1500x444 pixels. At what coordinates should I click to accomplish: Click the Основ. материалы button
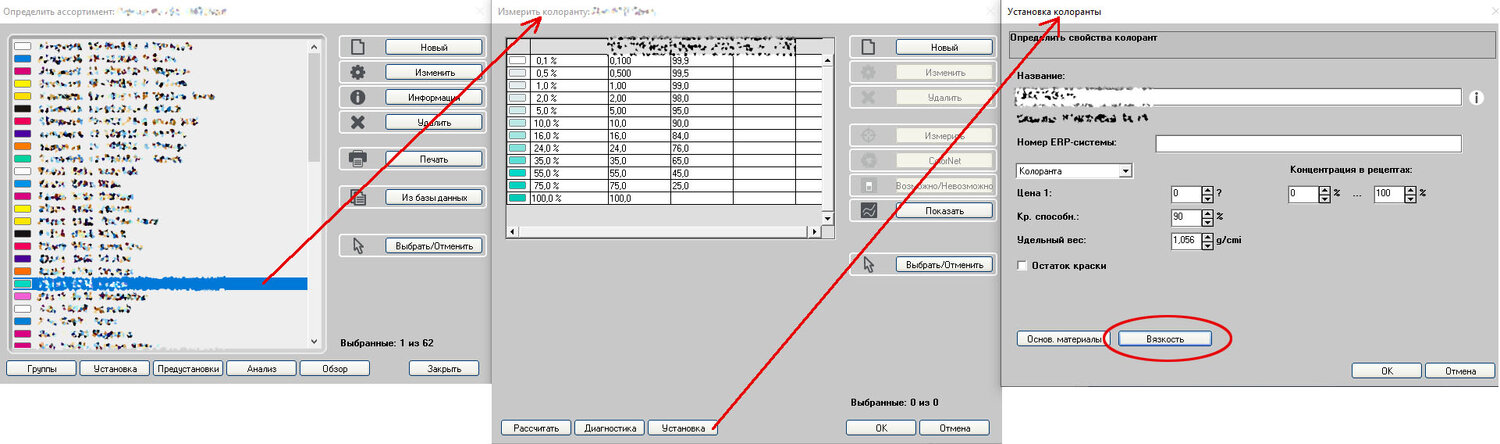point(1065,339)
